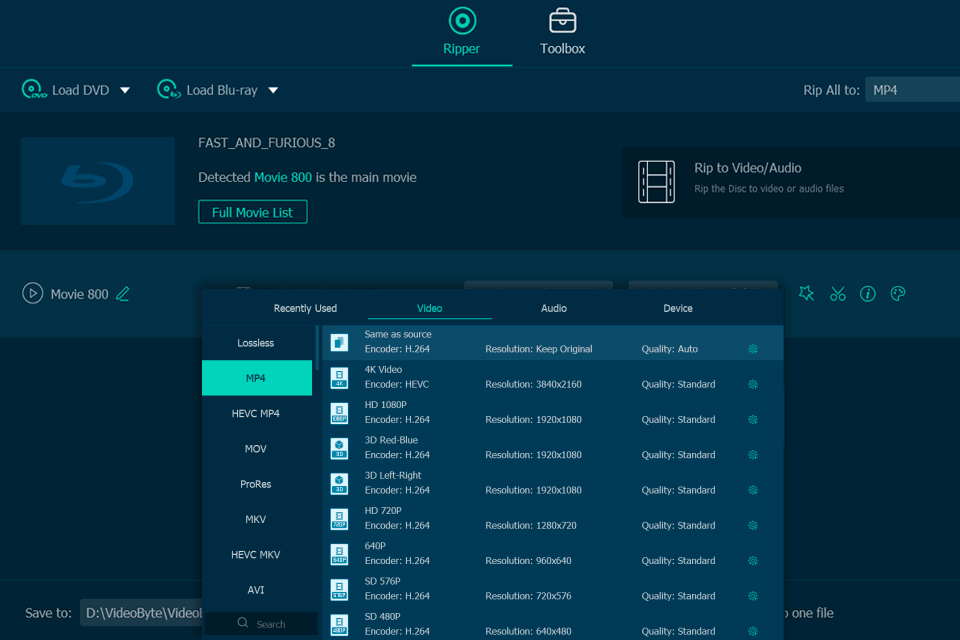Click the search magnifier icon
The image size is (960, 640).
pos(243,623)
